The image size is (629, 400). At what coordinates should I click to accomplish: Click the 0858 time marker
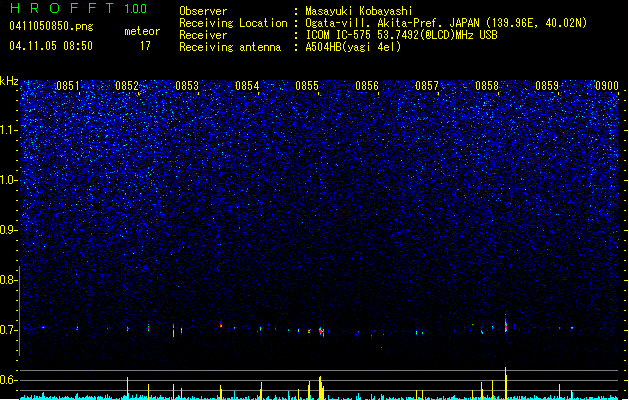click(487, 86)
